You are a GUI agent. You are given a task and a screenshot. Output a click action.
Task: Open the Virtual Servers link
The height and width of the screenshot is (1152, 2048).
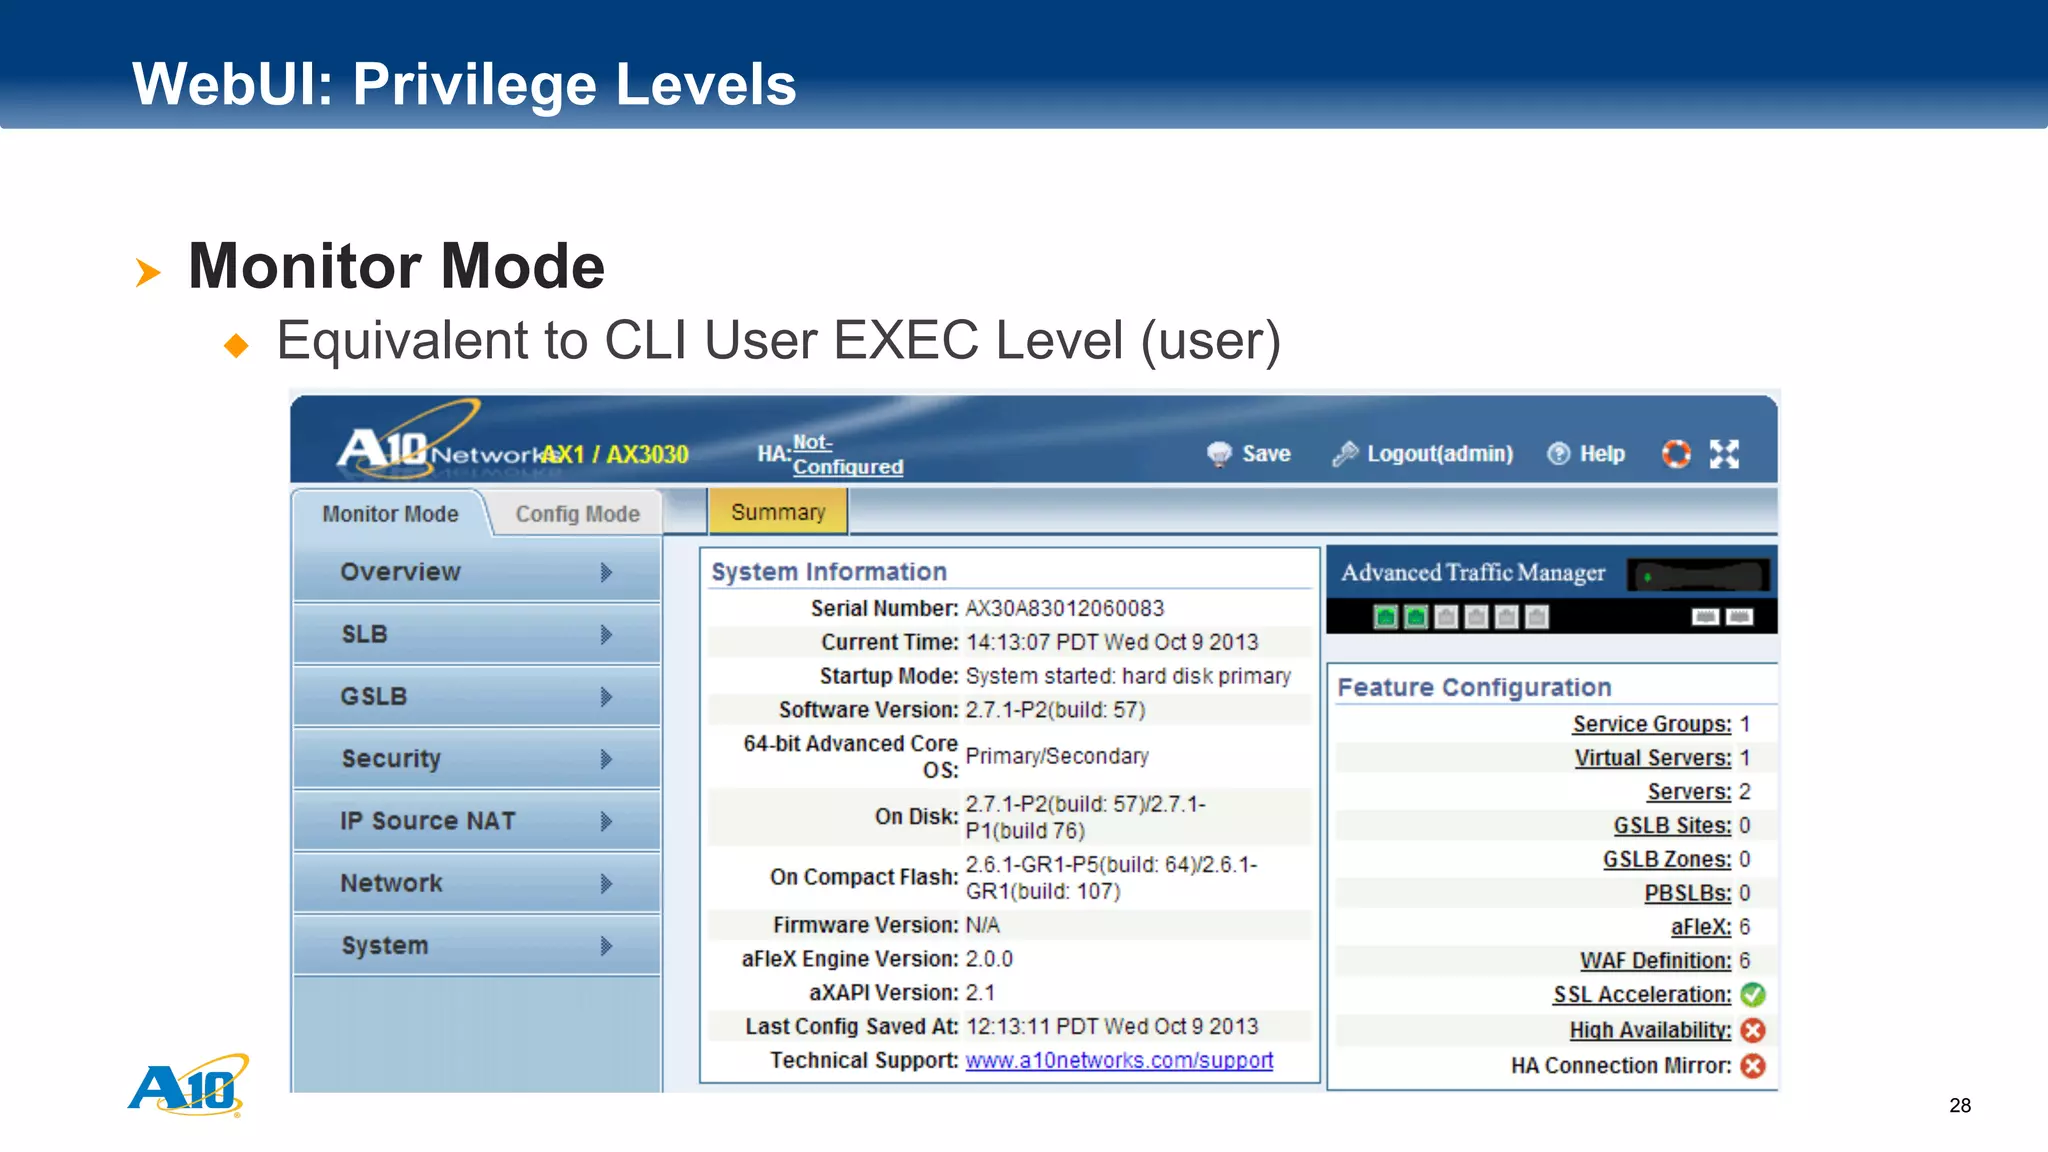[x=1652, y=758]
